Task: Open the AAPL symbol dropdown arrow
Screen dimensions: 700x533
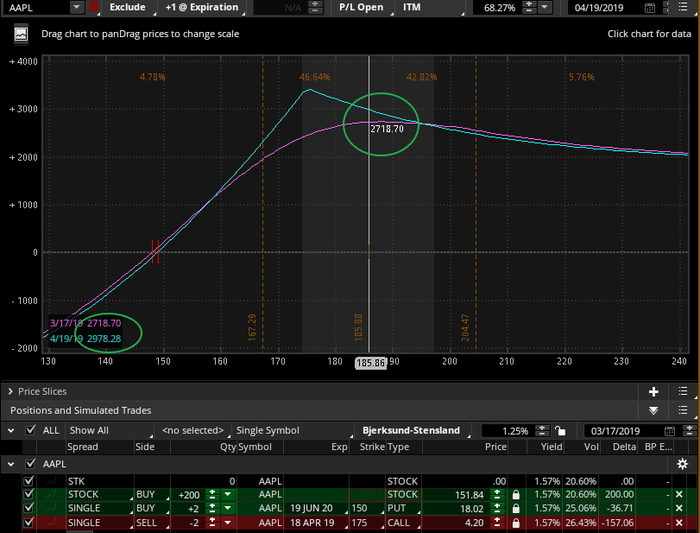Action: pos(77,7)
